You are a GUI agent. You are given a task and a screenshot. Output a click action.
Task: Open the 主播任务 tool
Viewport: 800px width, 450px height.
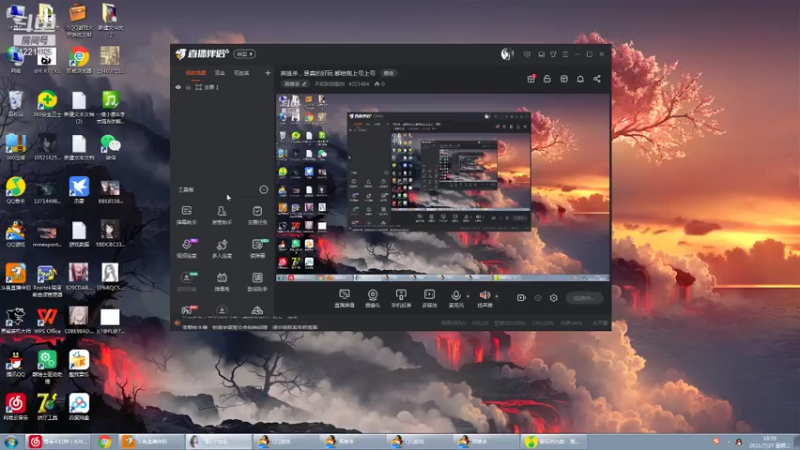click(x=257, y=215)
